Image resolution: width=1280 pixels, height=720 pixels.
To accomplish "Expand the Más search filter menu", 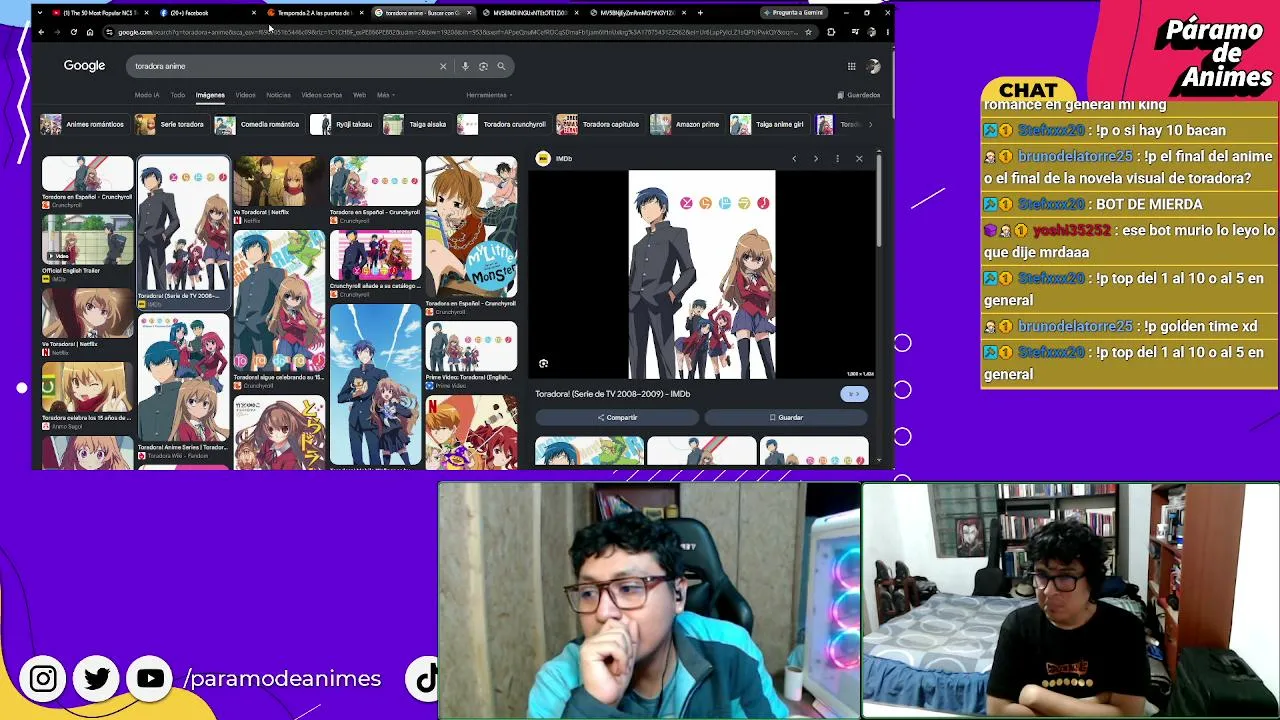I will pyautogui.click(x=385, y=95).
